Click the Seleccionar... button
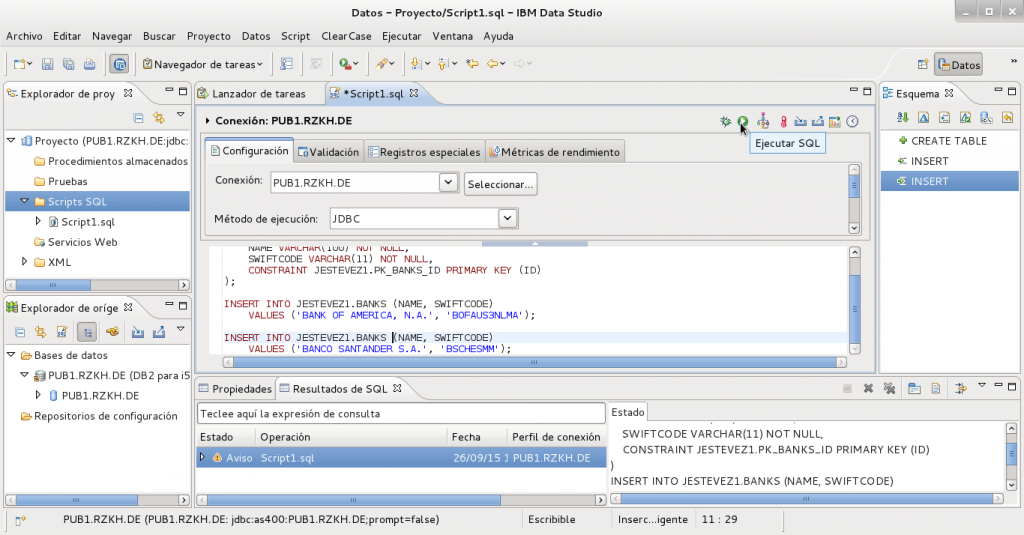Viewport: 1024px width, 535px height. tap(501, 184)
